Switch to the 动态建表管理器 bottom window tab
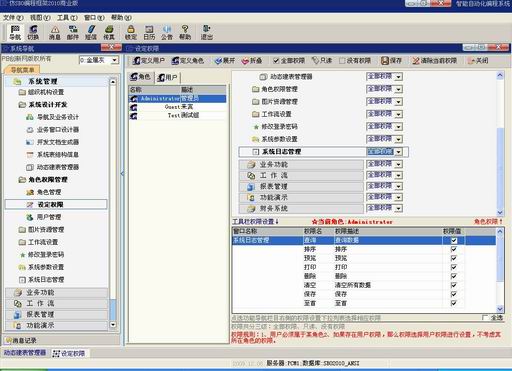This screenshot has height=371, width=512. pyautogui.click(x=25, y=353)
